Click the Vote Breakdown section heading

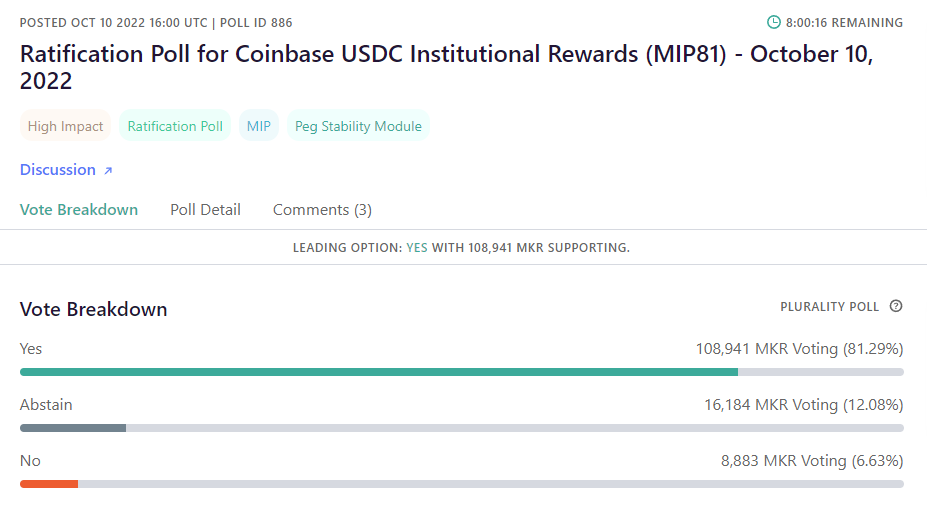[93, 309]
